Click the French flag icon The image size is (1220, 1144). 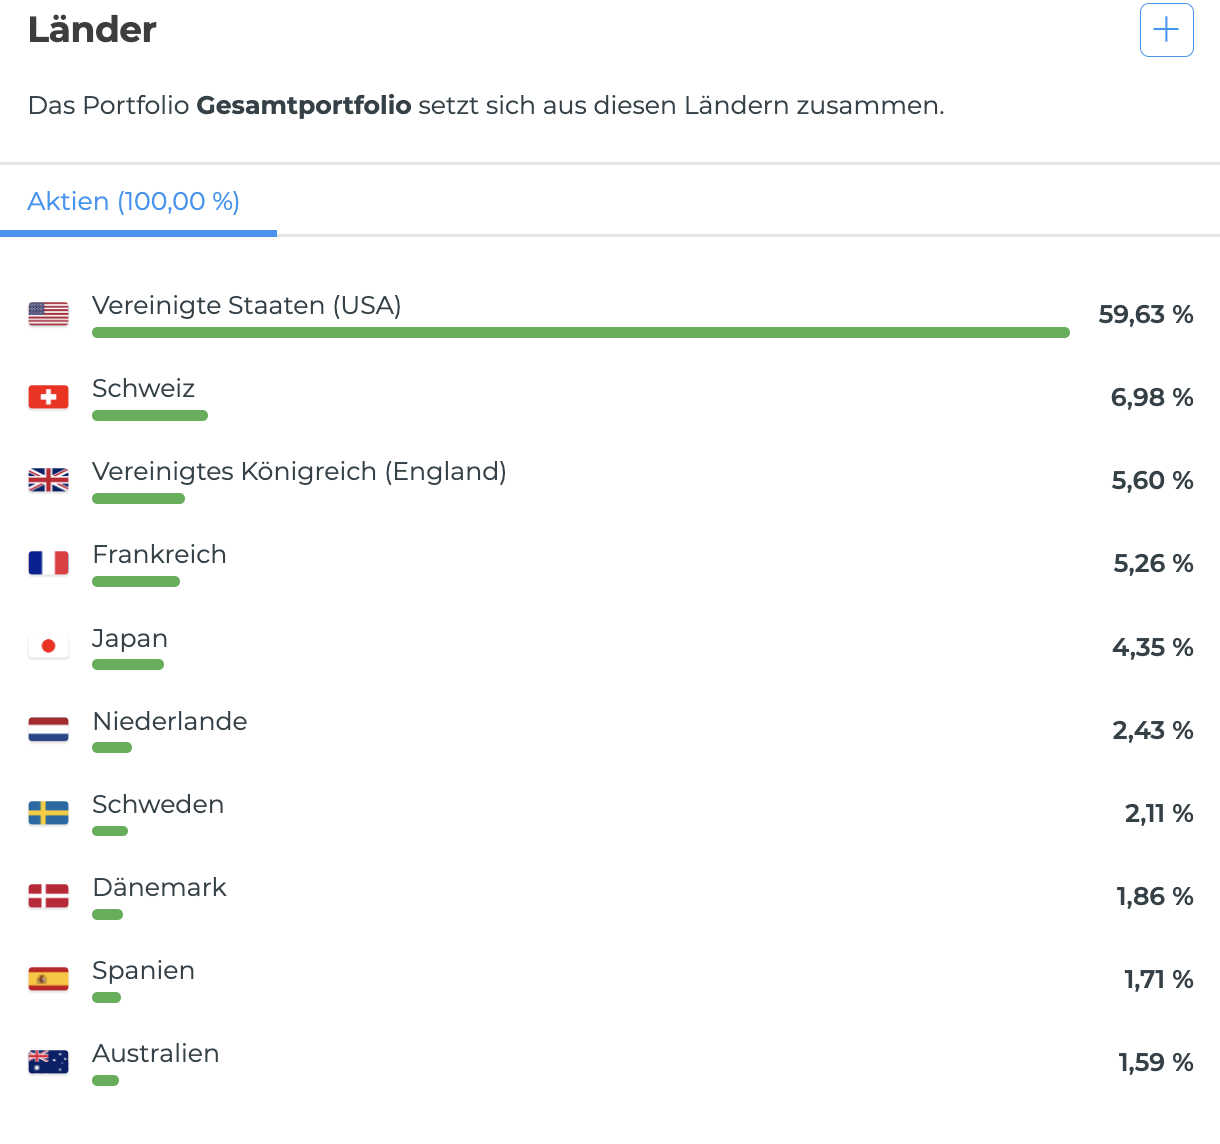(x=48, y=563)
